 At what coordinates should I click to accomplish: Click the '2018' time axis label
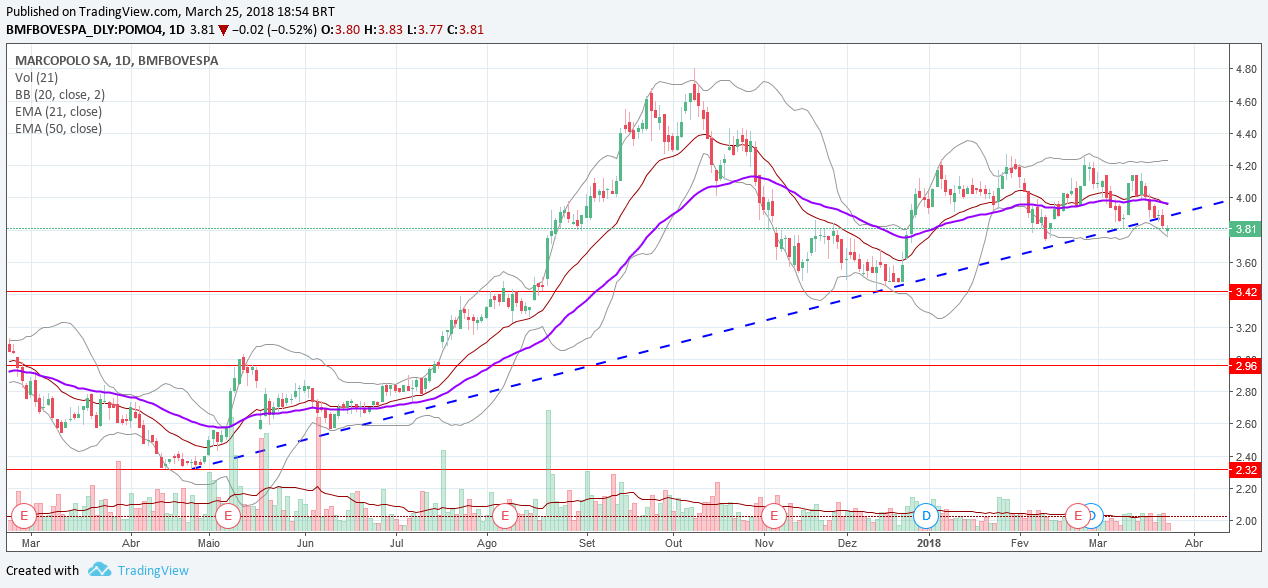pyautogui.click(x=930, y=544)
